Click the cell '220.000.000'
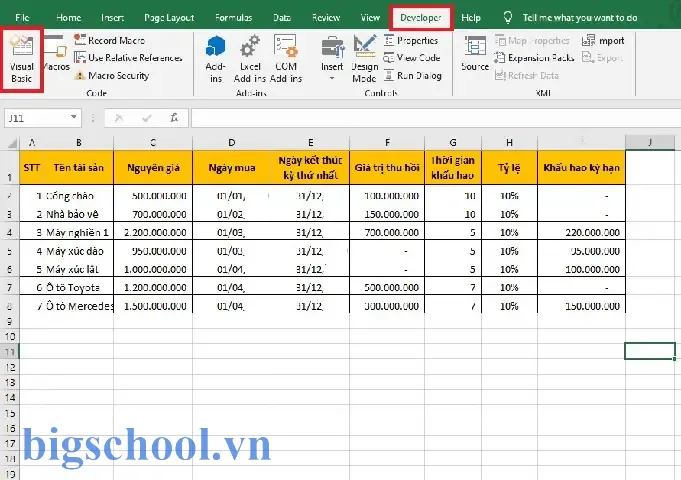 click(x=582, y=232)
